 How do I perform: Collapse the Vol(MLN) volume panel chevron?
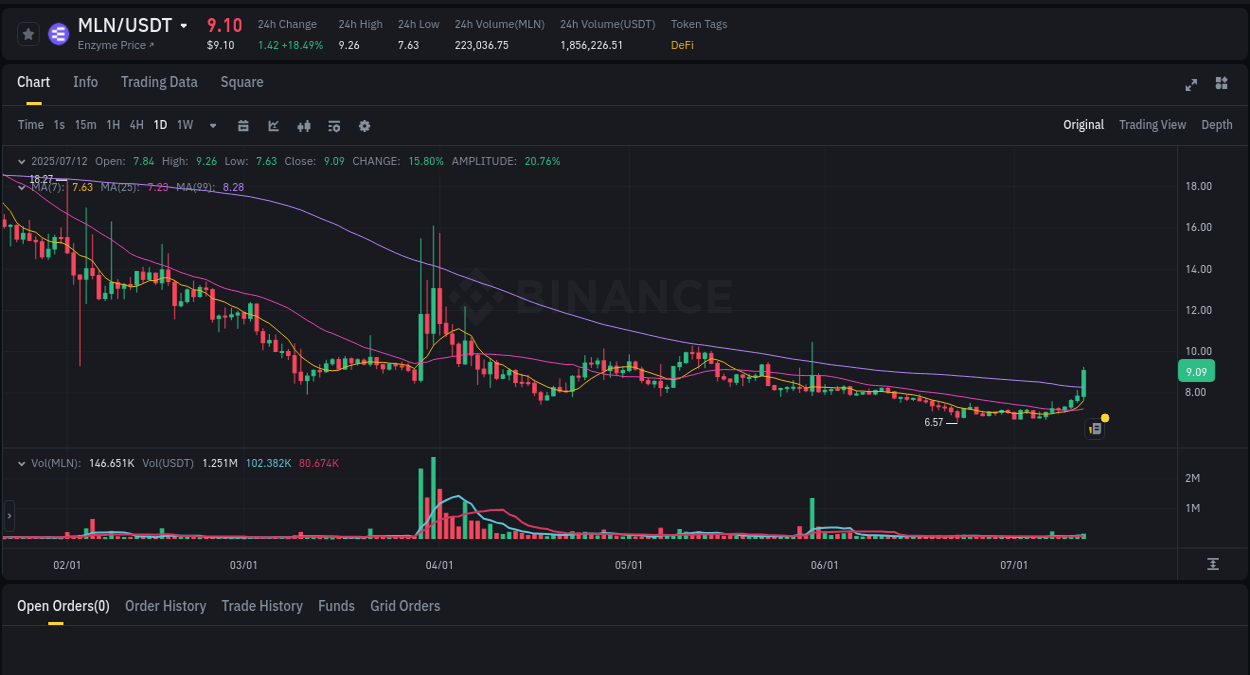click(21, 463)
